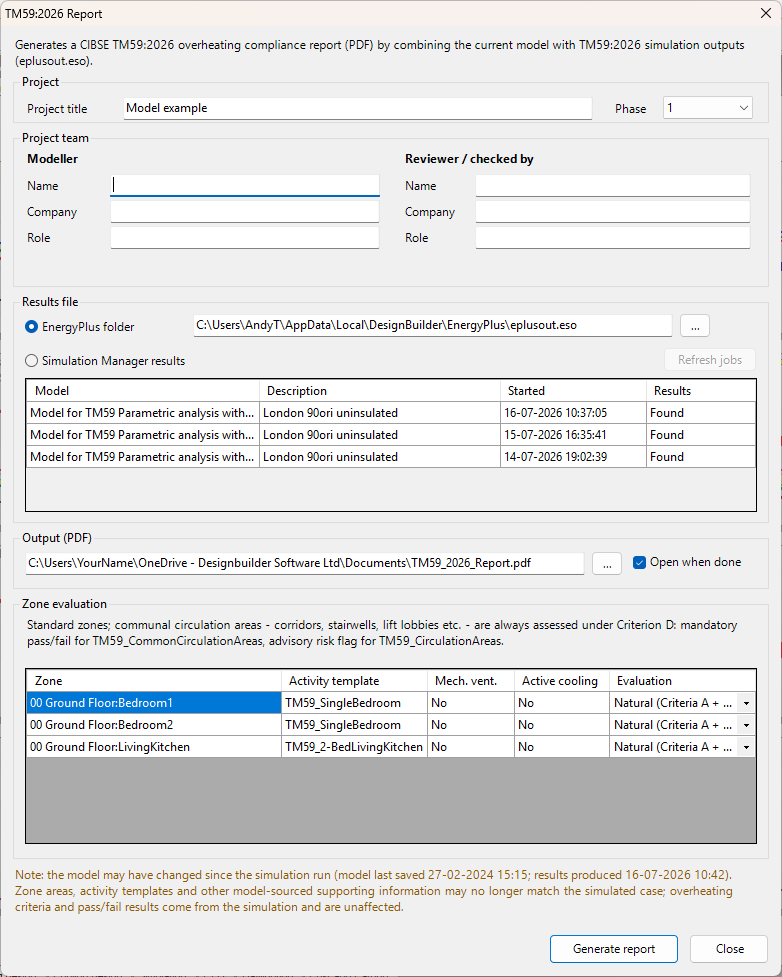Click the Active cooling column header
782x977 pixels.
561,680
